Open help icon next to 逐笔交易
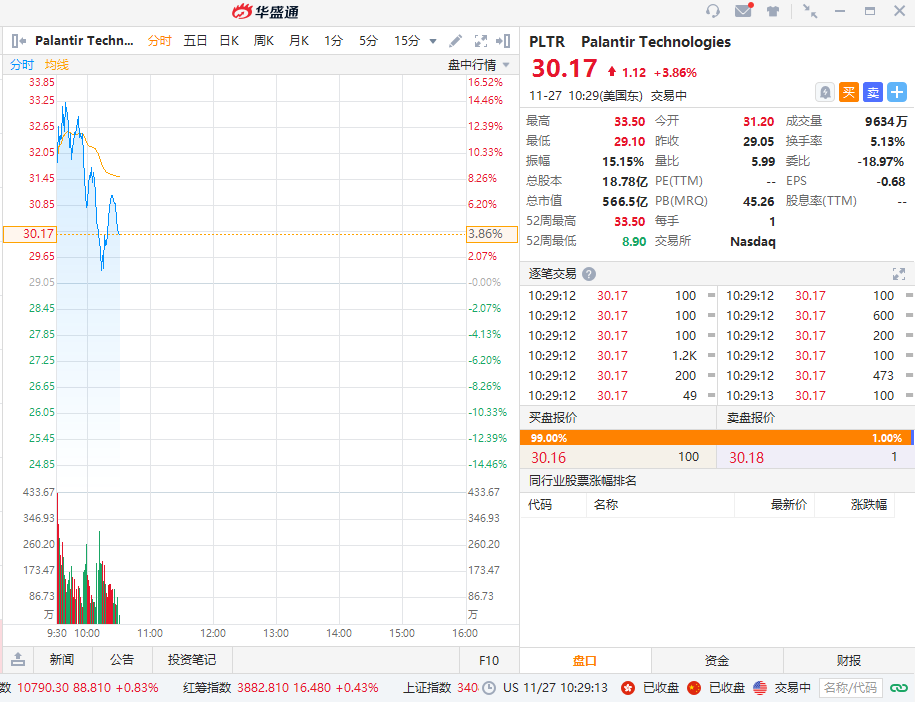This screenshot has height=702, width=915. (x=589, y=274)
